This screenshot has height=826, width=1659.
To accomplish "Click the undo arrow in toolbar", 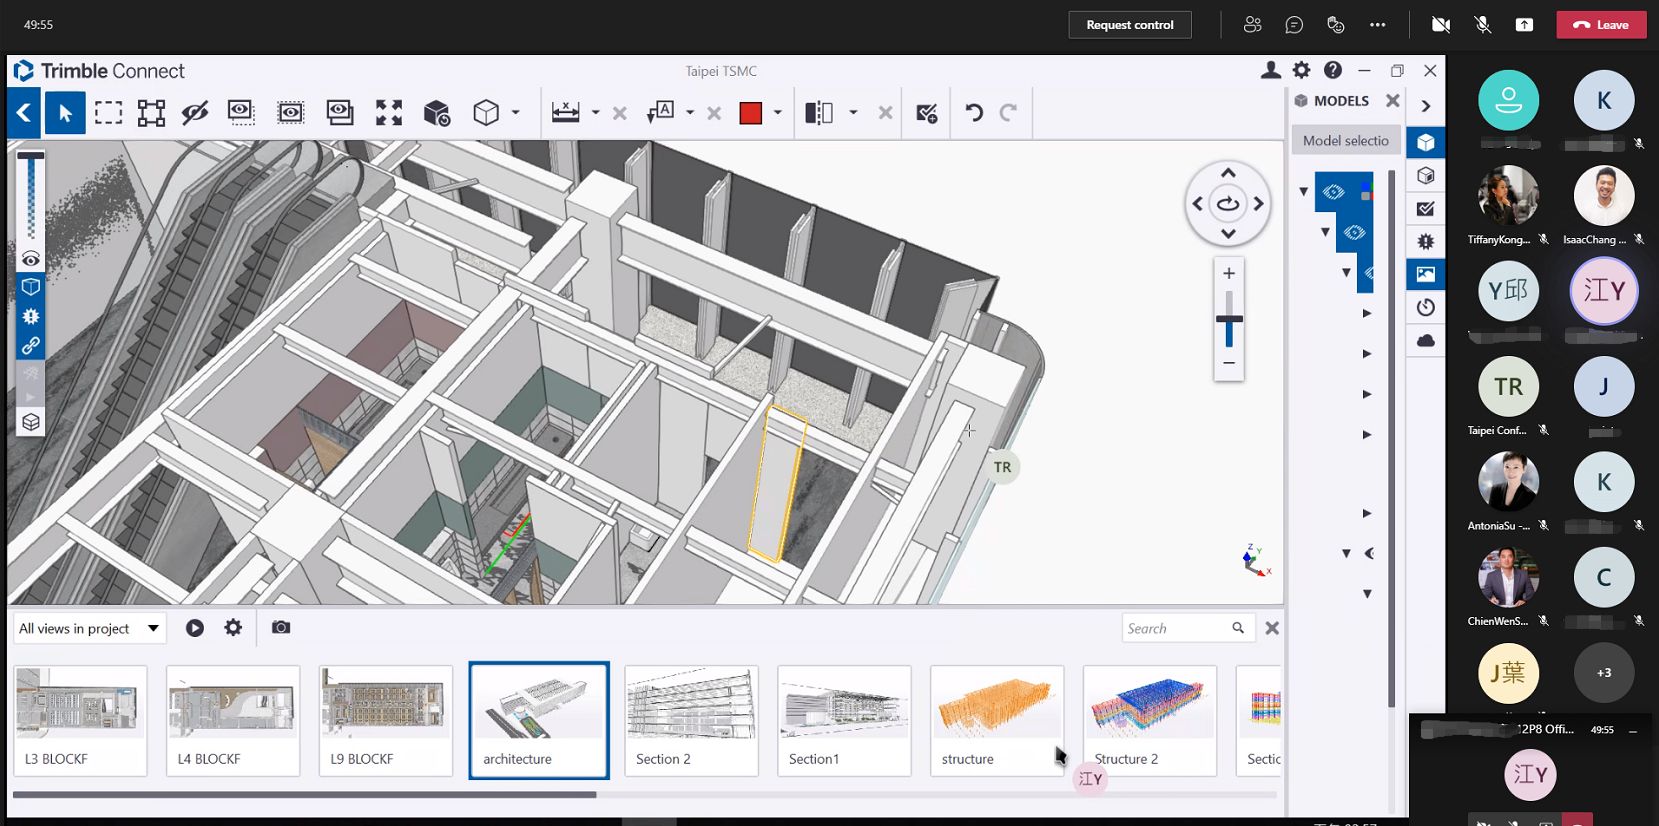I will pos(974,113).
